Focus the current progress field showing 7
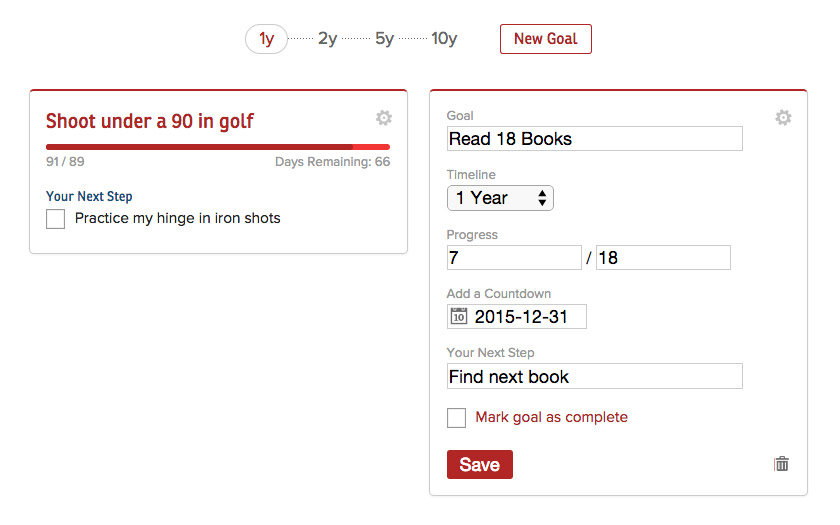Viewport: 840px width, 525px height. click(514, 258)
